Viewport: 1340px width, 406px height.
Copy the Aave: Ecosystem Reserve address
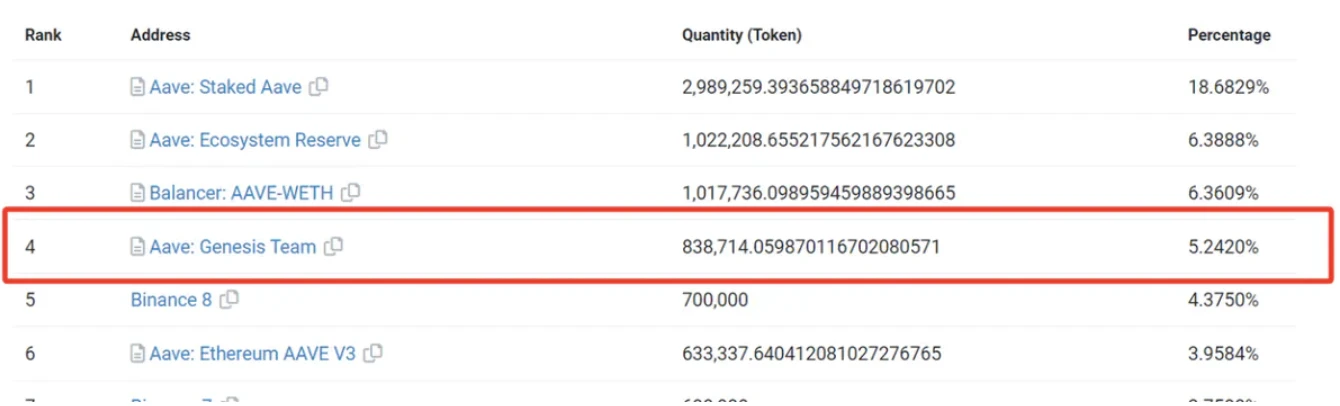(x=378, y=140)
